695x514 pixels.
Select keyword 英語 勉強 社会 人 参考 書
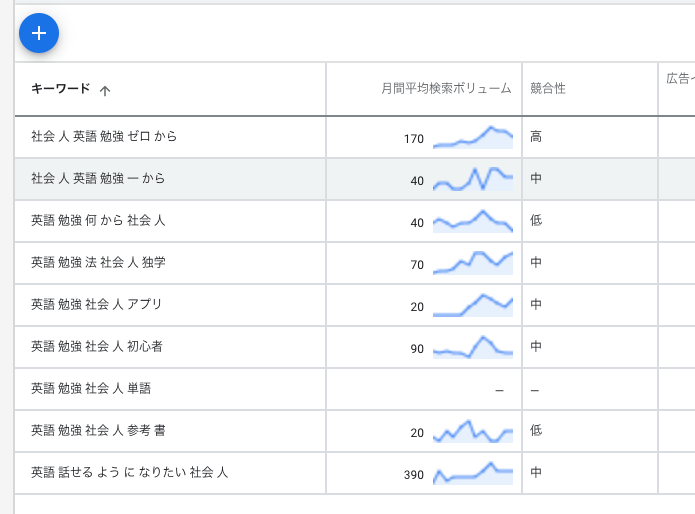tap(98, 430)
